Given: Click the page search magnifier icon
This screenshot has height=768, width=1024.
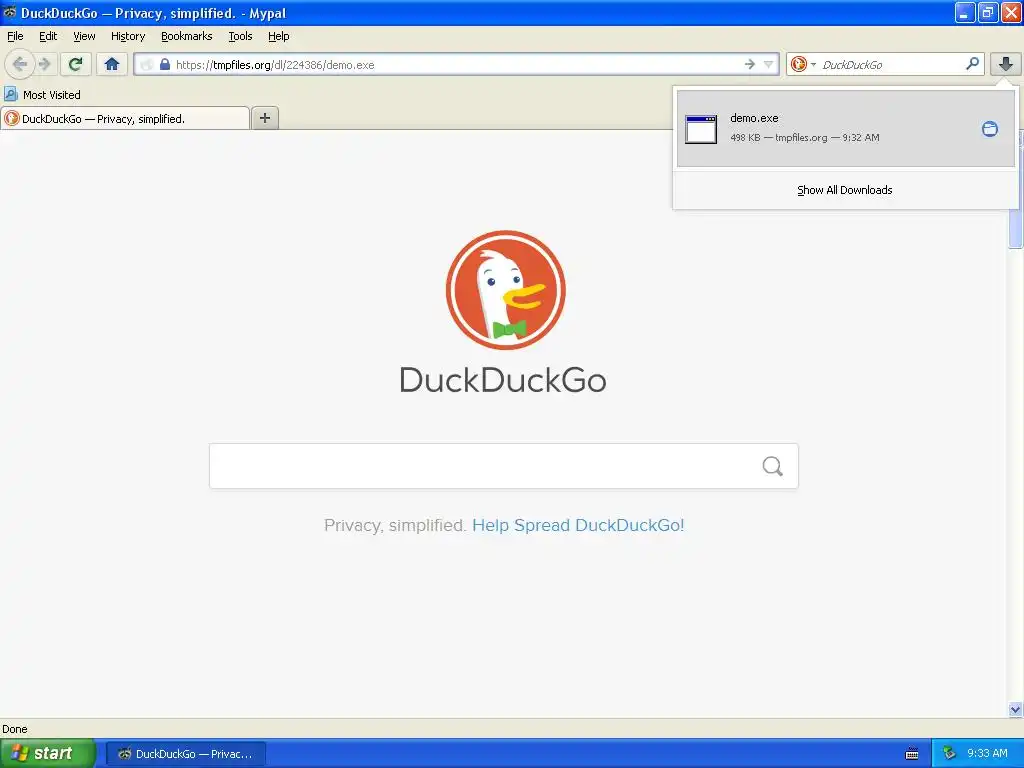Looking at the screenshot, I should (773, 466).
